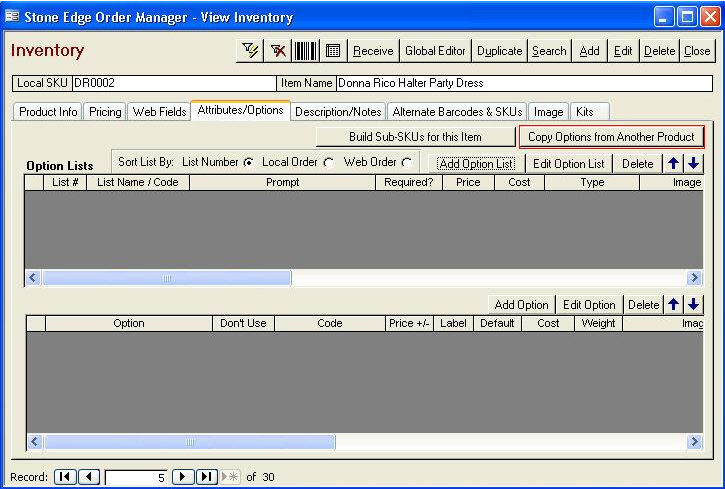Click the List Name / Code column header
Screen dimensions: 725x489
coord(138,182)
